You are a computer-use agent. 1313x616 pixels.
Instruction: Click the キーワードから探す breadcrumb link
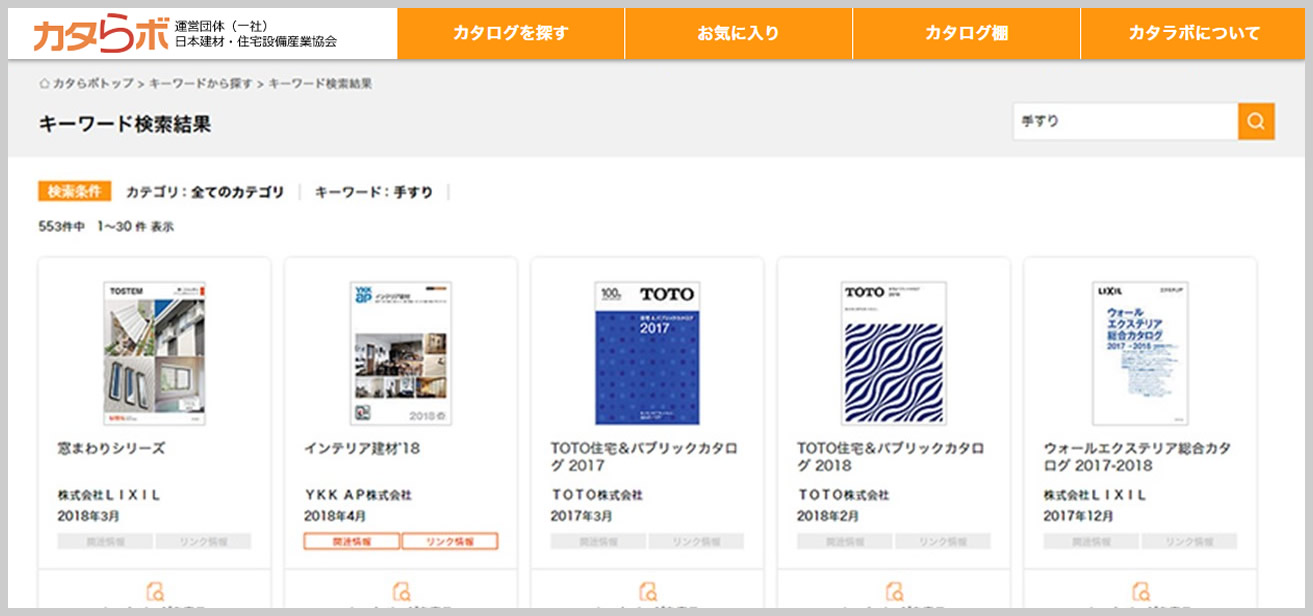(200, 84)
